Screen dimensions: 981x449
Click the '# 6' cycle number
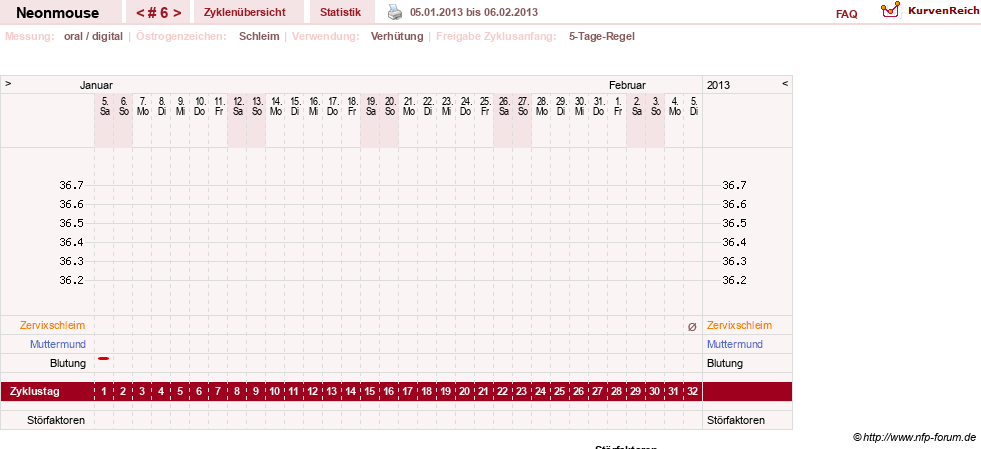pos(158,13)
